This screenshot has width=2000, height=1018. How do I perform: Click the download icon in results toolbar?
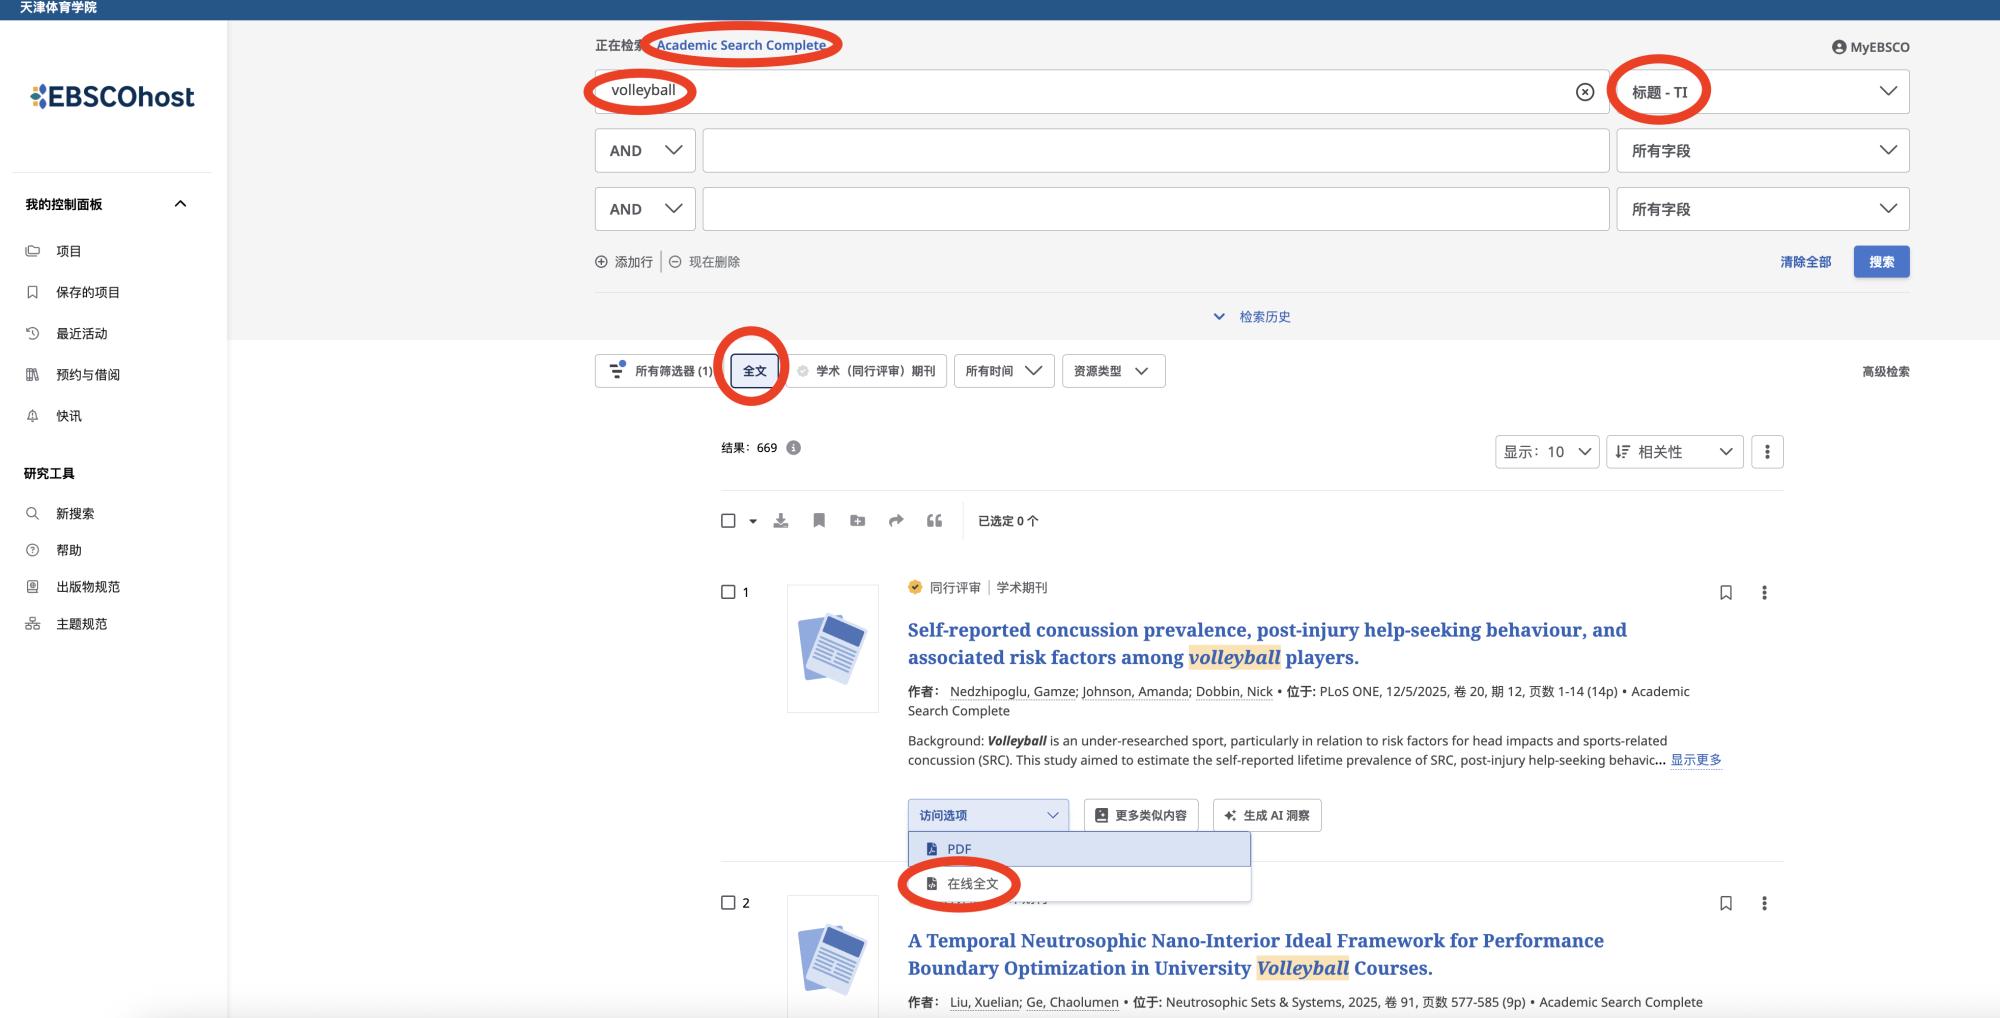[781, 521]
